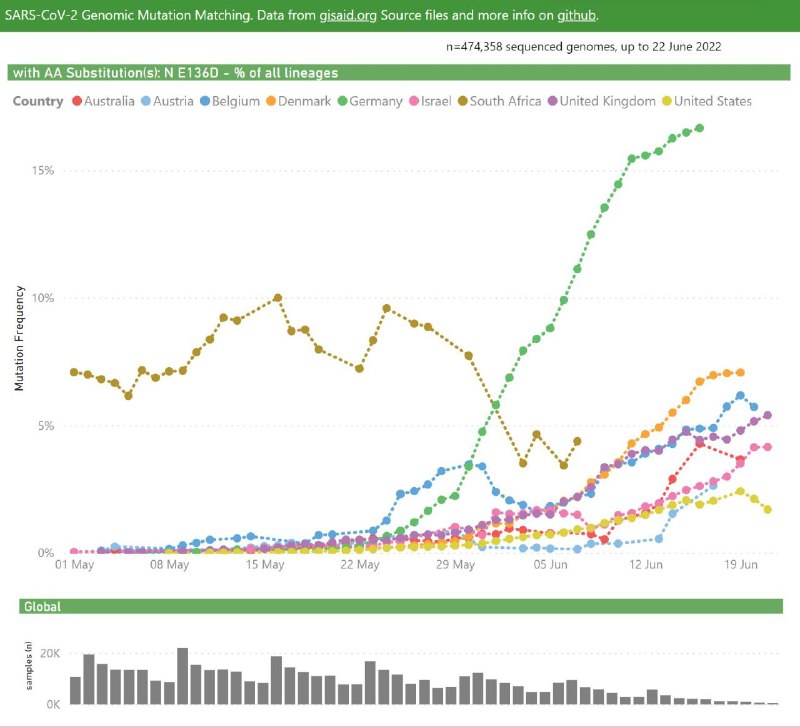Click the samples (n) axis title

click(x=29, y=666)
